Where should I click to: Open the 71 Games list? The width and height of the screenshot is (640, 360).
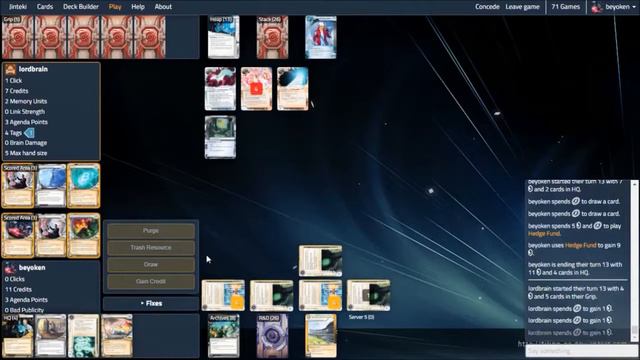click(x=565, y=7)
